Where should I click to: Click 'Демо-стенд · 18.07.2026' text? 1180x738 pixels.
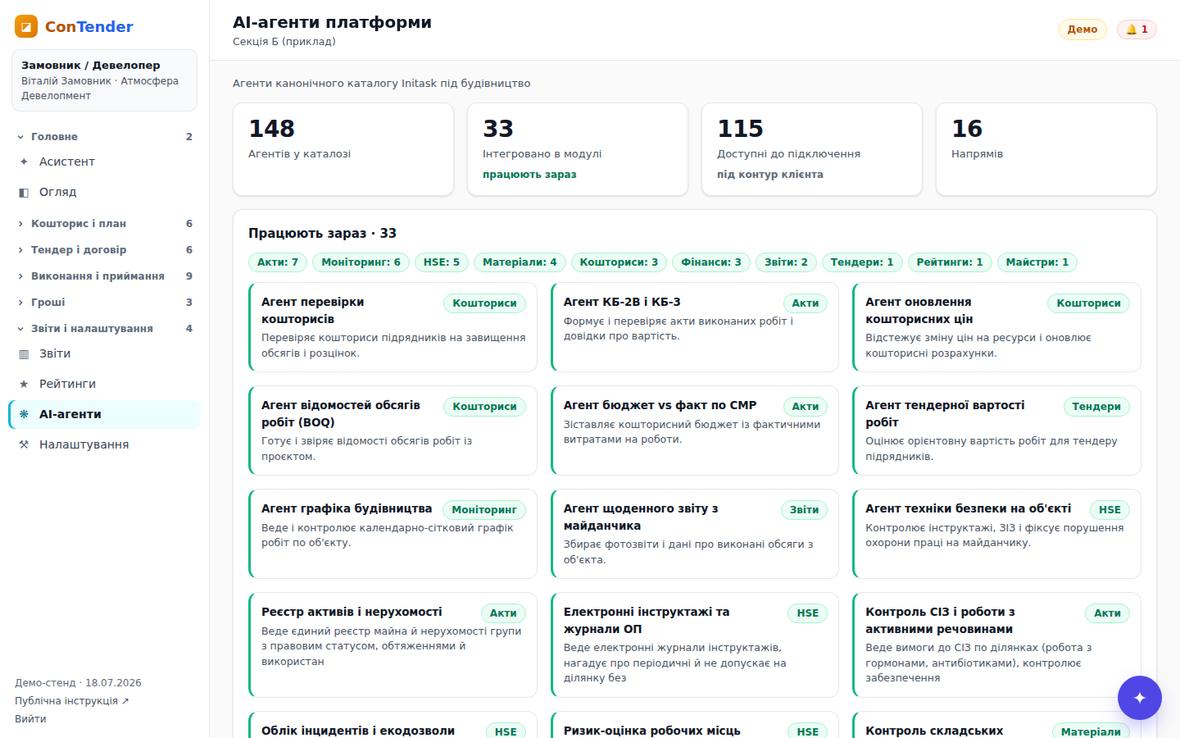point(78,683)
